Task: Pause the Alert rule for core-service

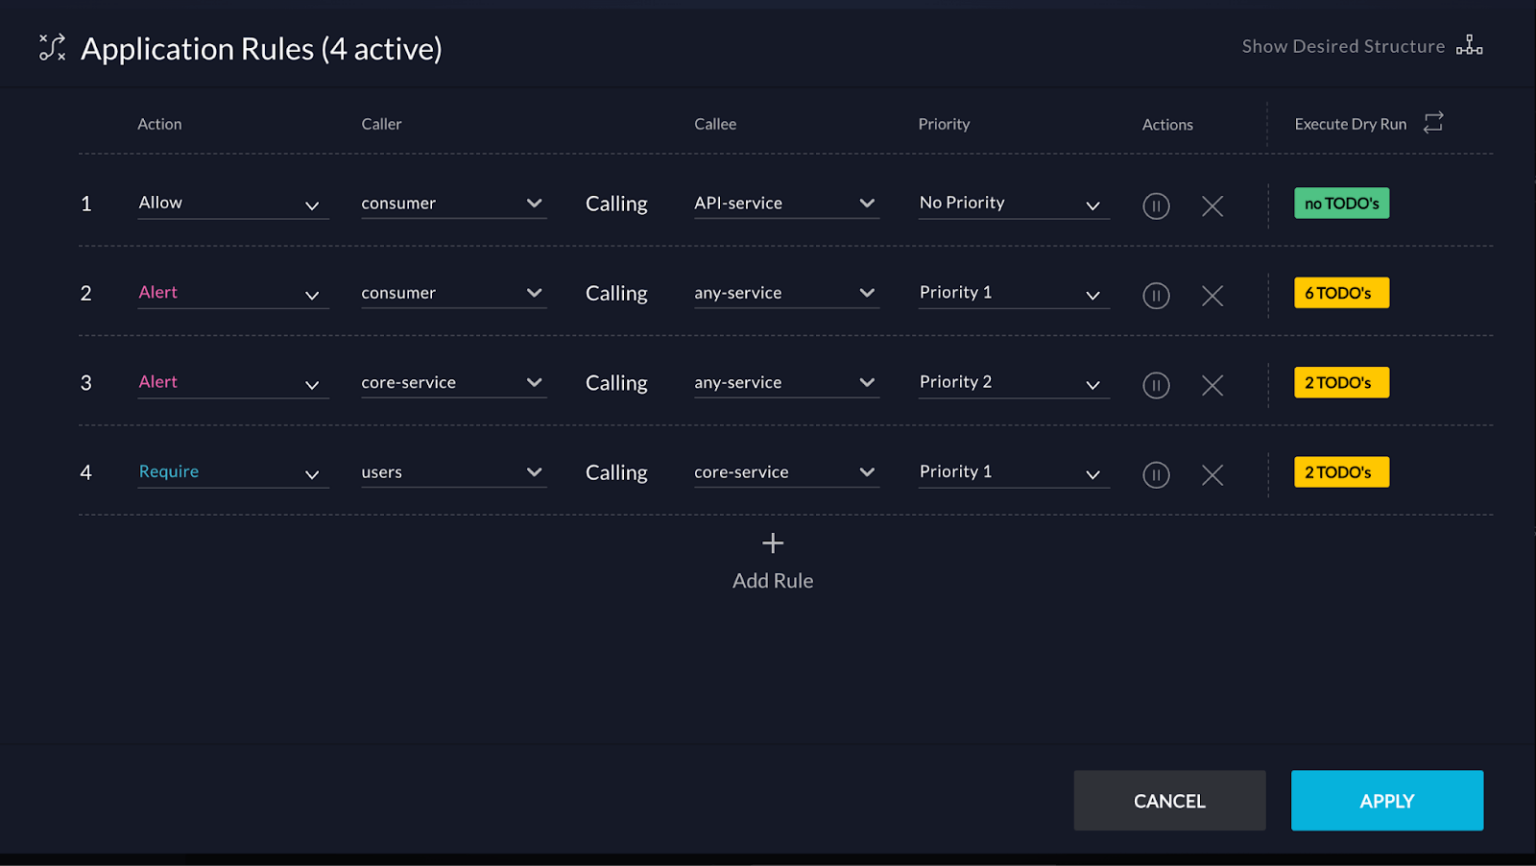Action: pyautogui.click(x=1157, y=385)
